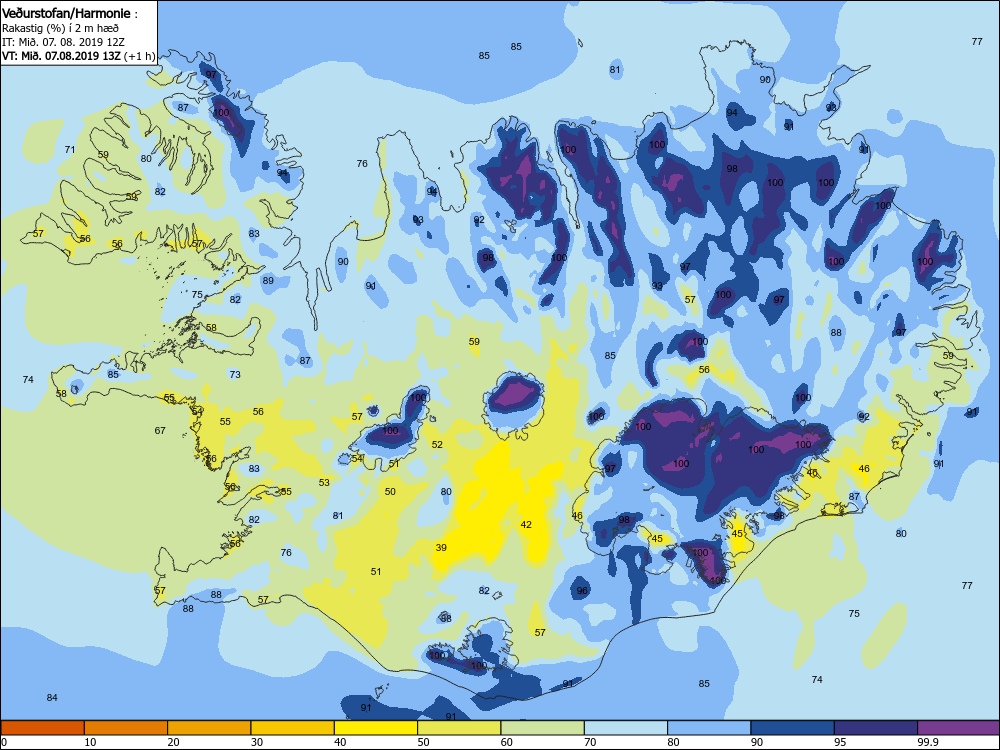Click the legend tick label 10

coord(90,742)
